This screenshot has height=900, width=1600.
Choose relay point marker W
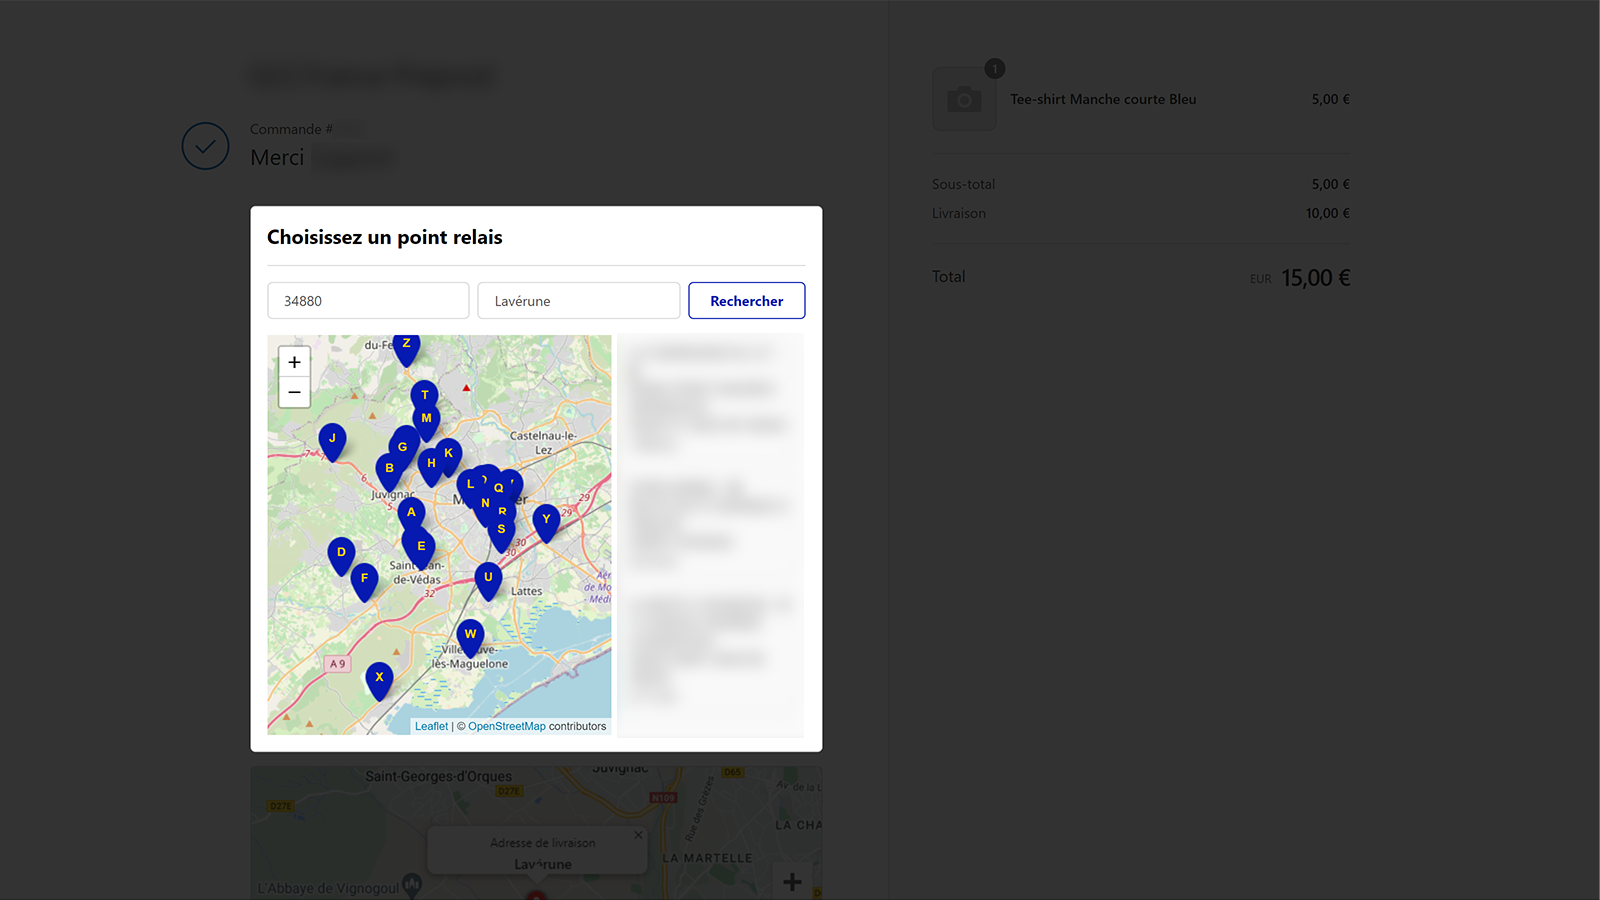coord(470,637)
